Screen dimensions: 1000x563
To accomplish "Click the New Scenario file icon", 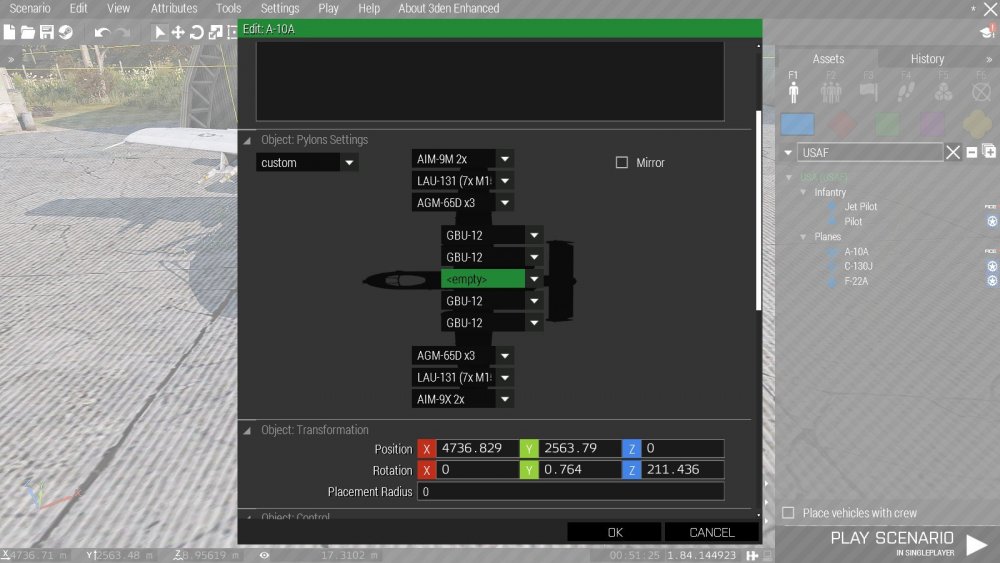I will click(10, 32).
